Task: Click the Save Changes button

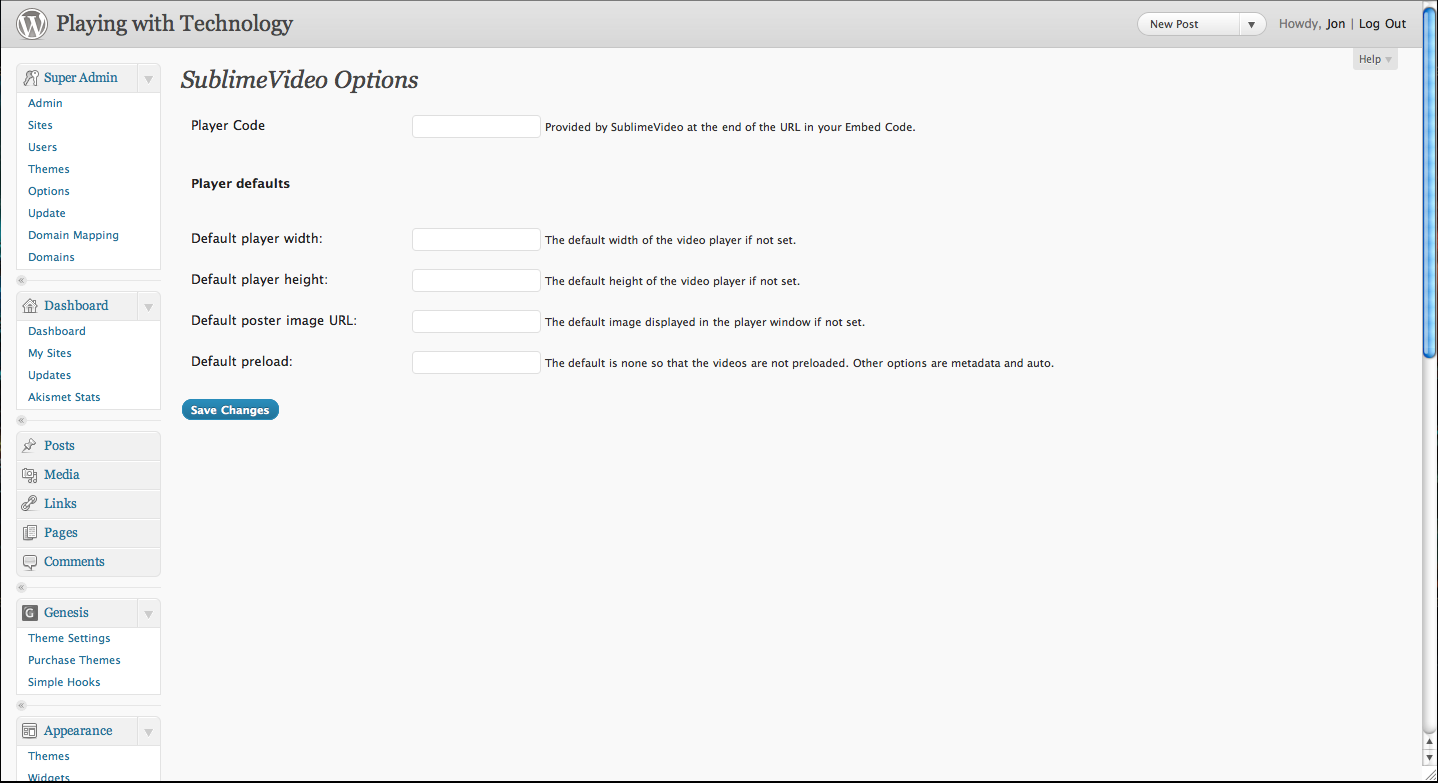Action: tap(230, 410)
